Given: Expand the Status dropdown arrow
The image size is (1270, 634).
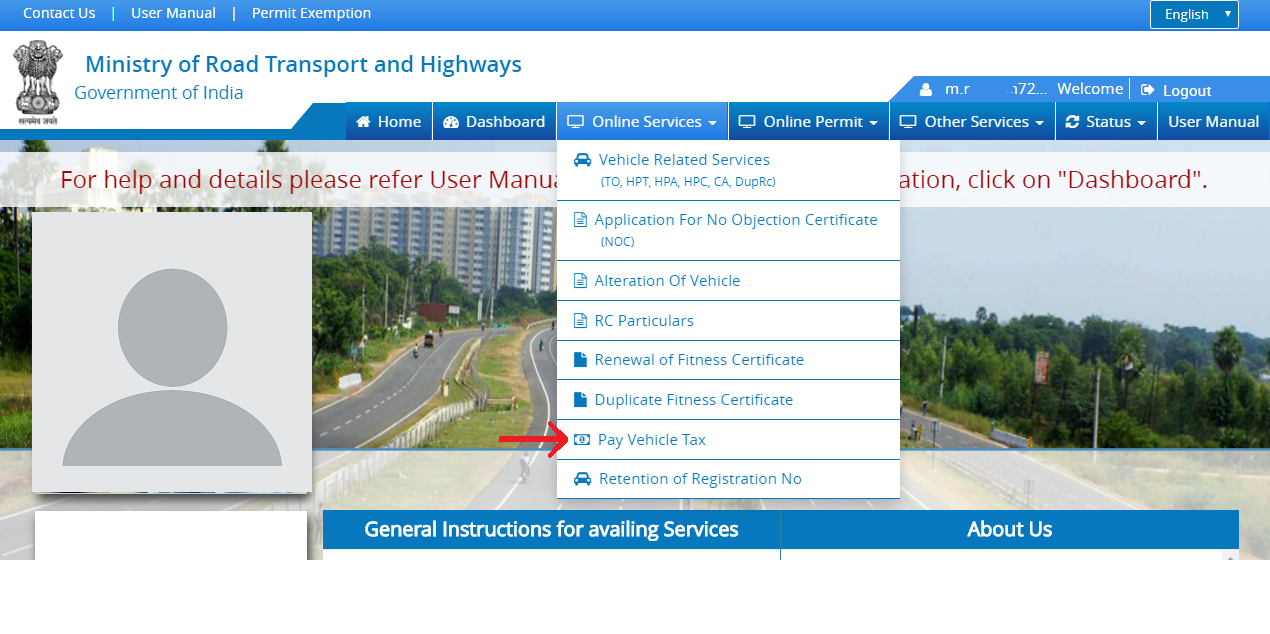Looking at the screenshot, I should pyautogui.click(x=1141, y=123).
